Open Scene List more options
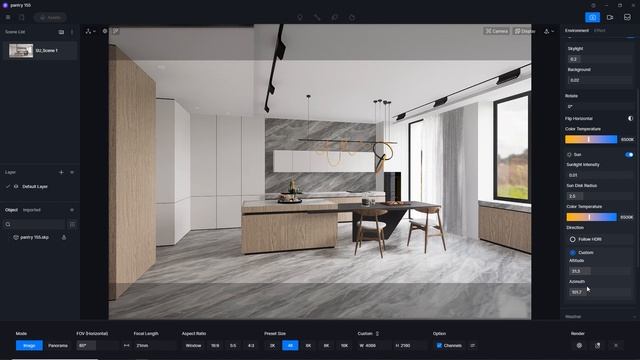 click(72, 32)
